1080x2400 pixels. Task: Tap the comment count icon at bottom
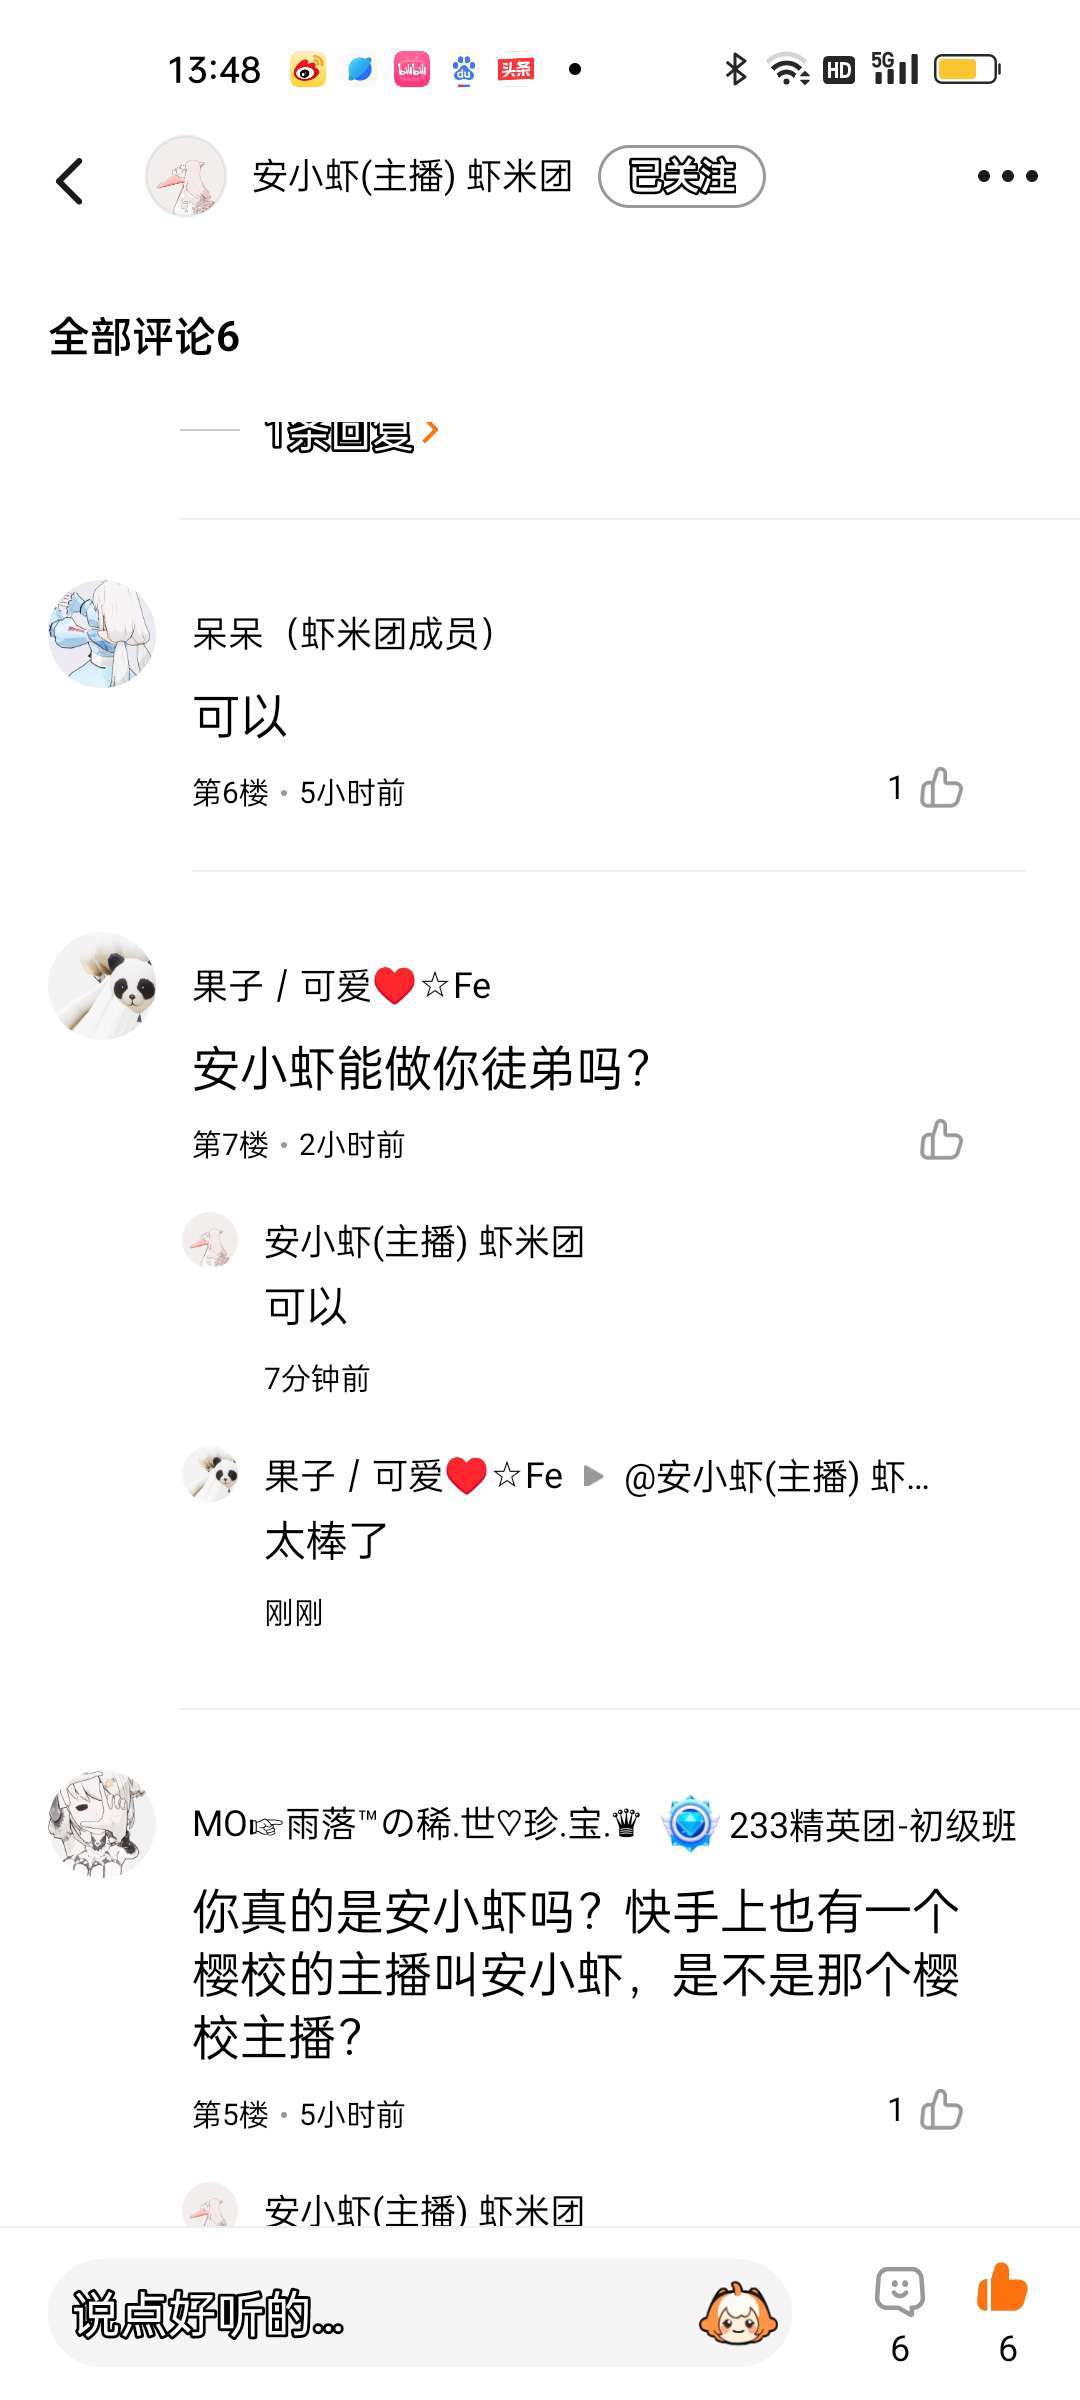899,2292
